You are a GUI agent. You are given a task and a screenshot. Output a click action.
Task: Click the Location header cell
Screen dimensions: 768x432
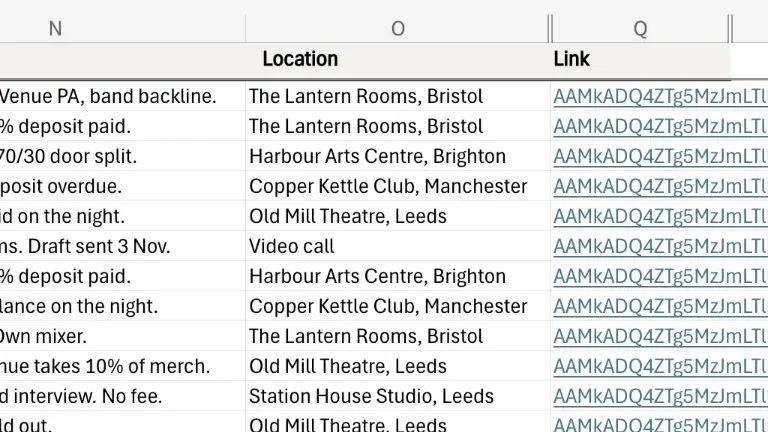pyautogui.click(x=398, y=59)
